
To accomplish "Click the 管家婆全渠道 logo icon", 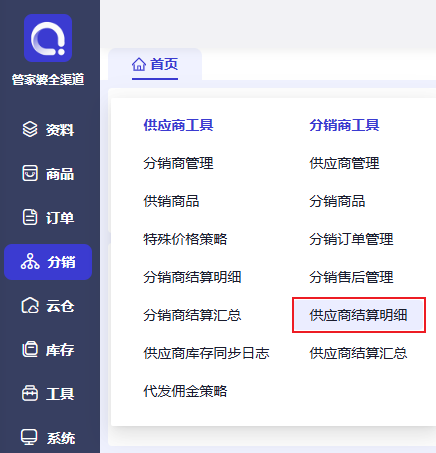I will [x=48, y=38].
